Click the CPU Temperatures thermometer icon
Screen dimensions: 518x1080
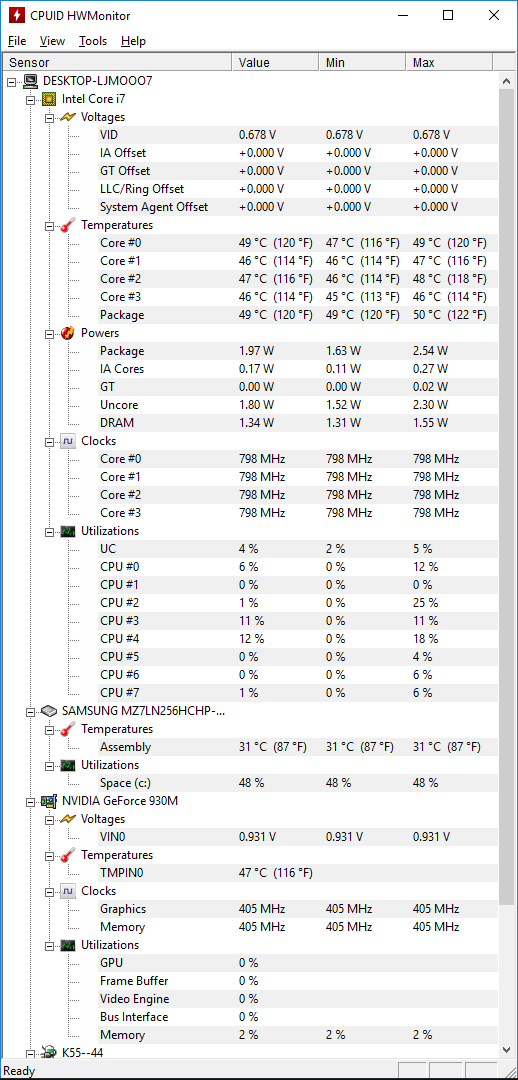click(68, 225)
